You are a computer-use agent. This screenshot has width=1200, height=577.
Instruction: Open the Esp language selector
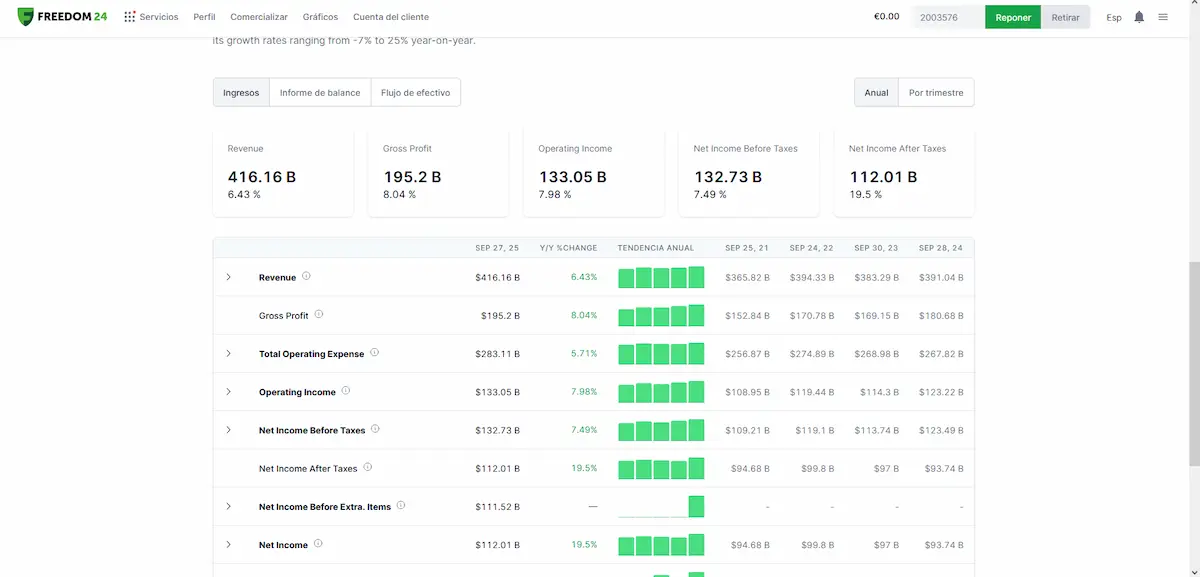(x=1114, y=17)
